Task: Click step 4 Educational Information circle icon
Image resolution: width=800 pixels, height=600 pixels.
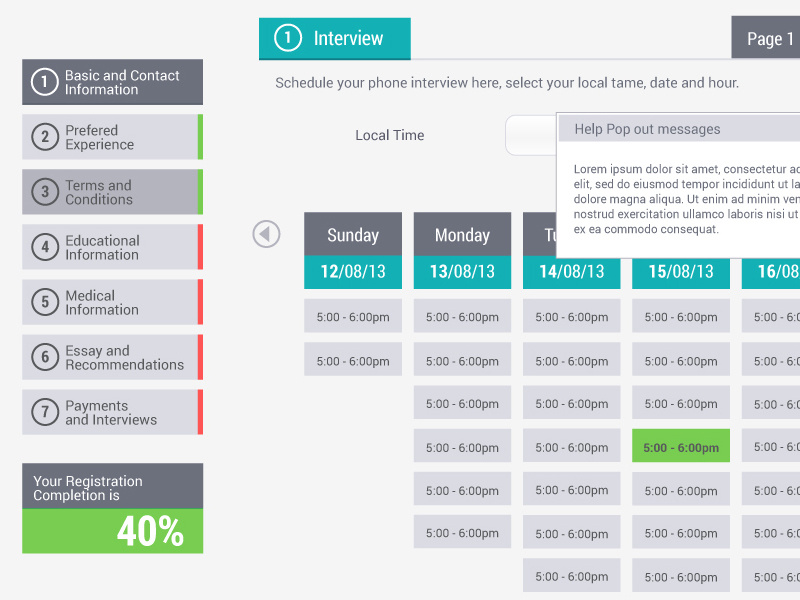Action: tap(44, 247)
